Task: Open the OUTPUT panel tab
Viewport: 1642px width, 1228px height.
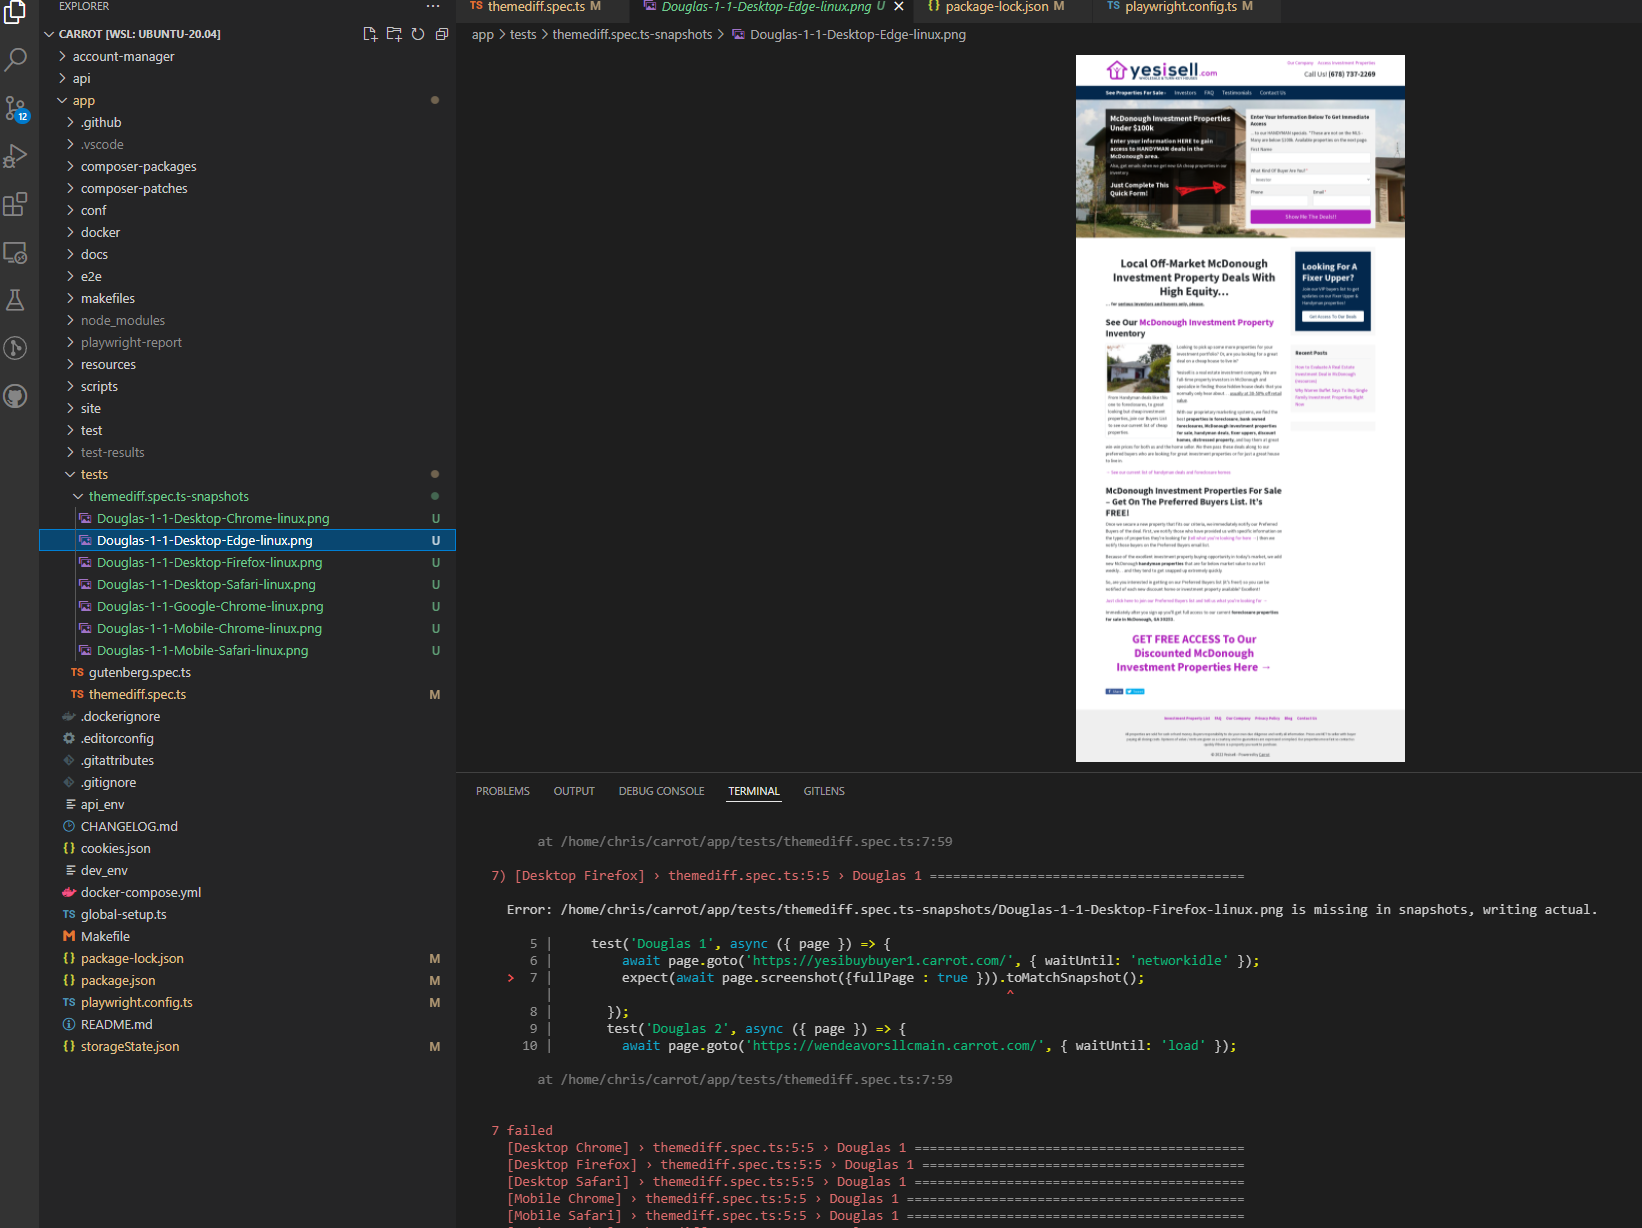Action: tap(574, 791)
